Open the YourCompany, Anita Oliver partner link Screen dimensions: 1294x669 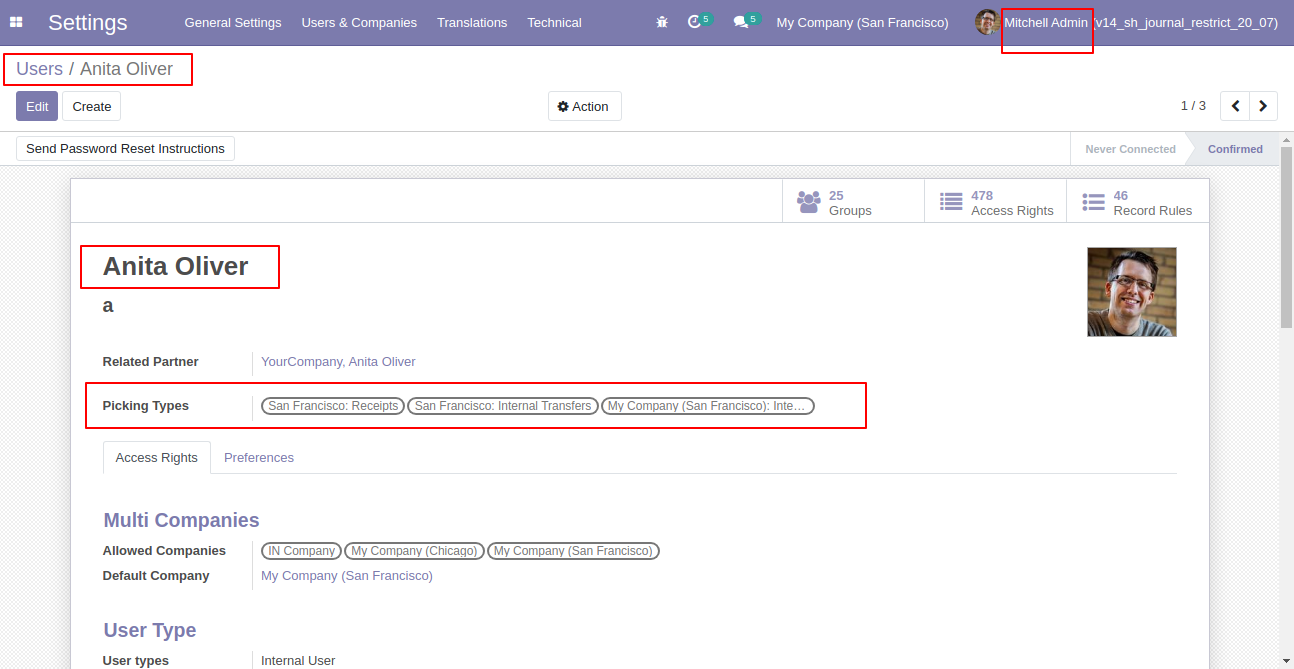(x=338, y=362)
